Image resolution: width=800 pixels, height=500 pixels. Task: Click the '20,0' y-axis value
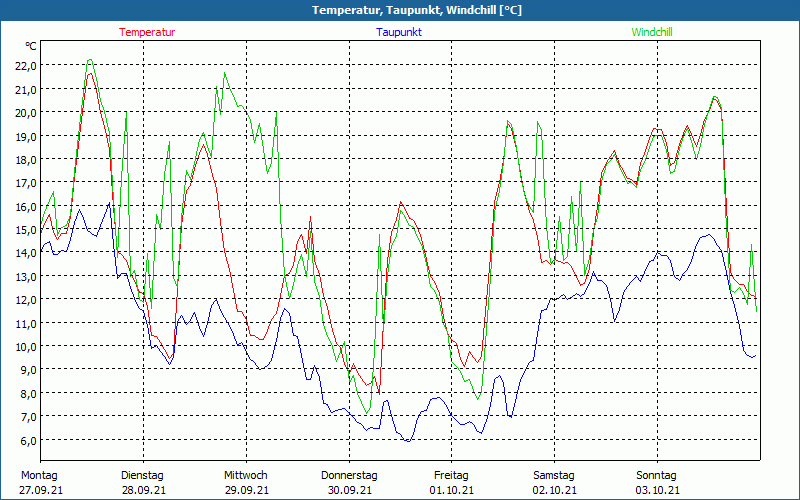[26, 113]
